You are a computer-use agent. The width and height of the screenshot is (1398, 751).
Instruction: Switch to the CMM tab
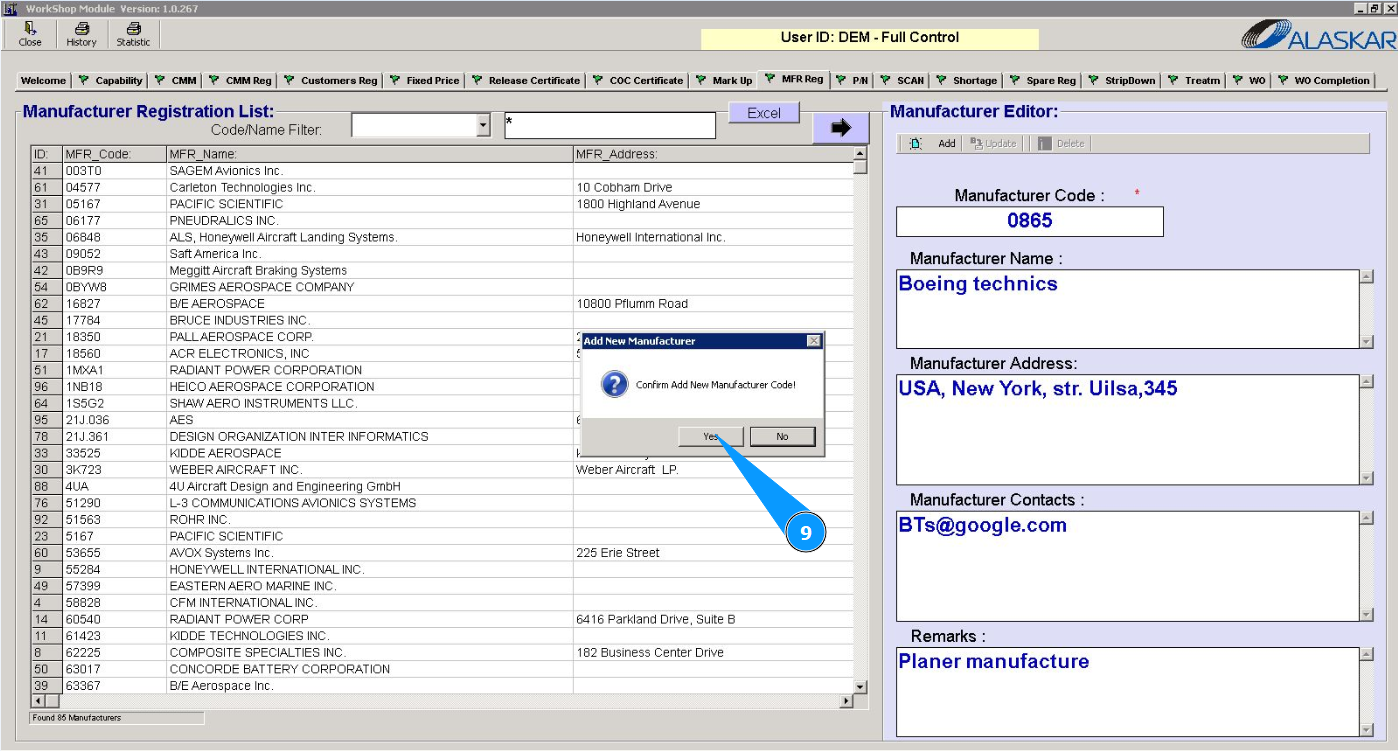[x=176, y=81]
